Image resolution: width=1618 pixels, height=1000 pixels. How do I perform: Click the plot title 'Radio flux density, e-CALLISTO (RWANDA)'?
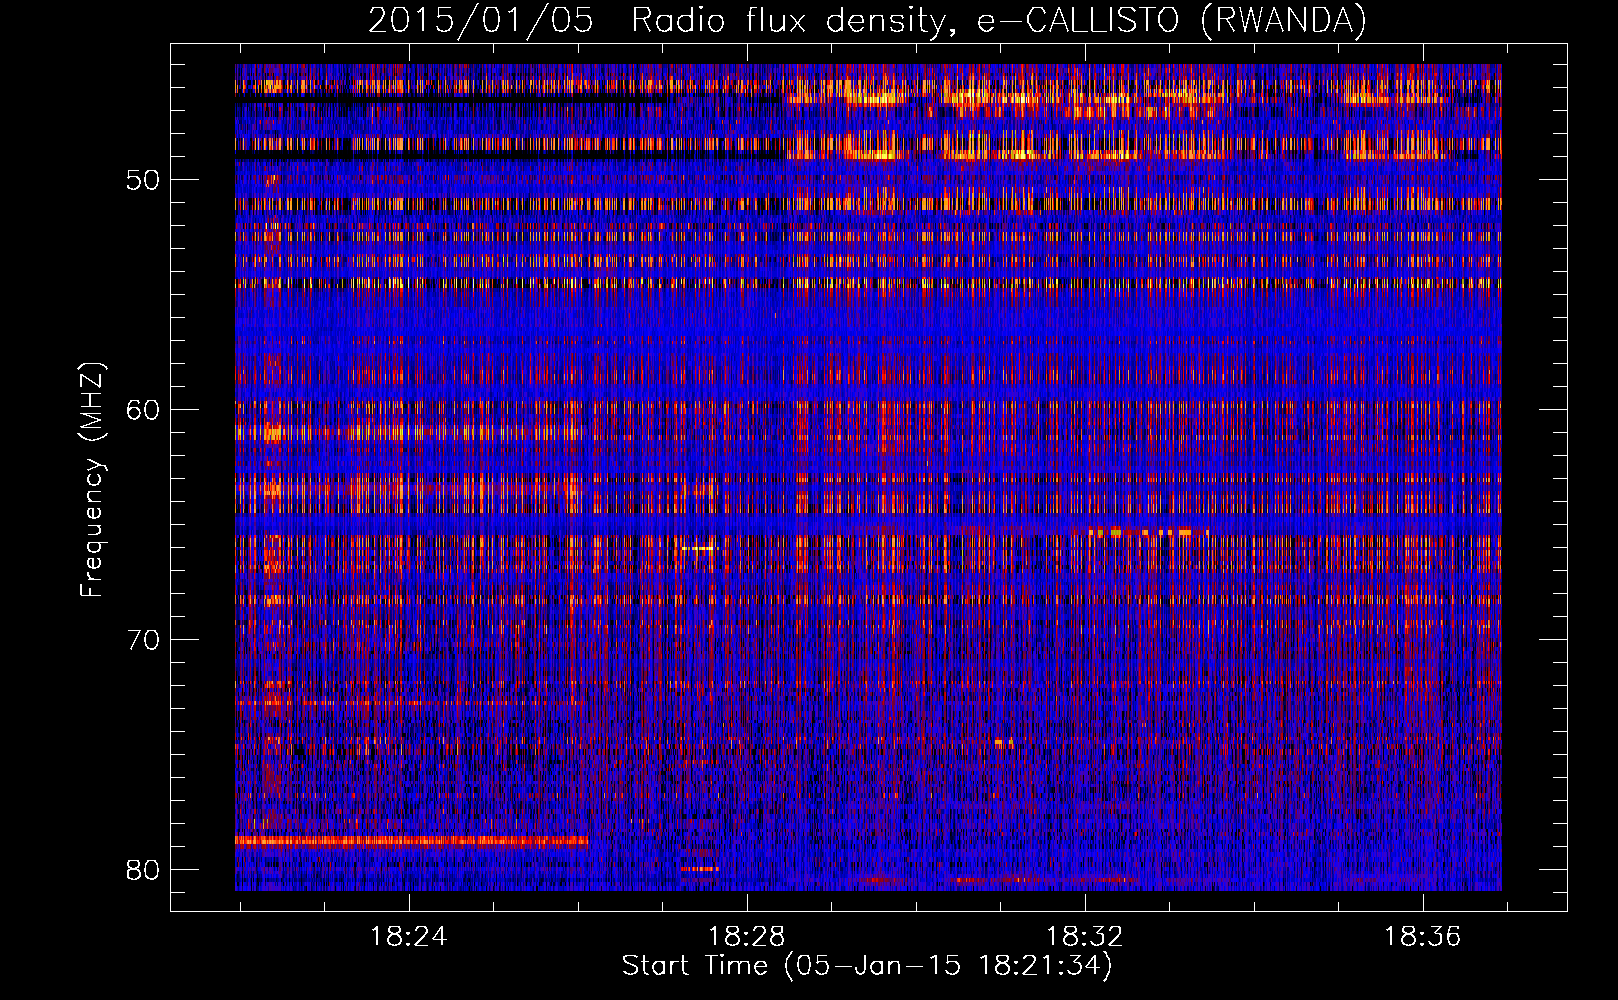point(999,20)
